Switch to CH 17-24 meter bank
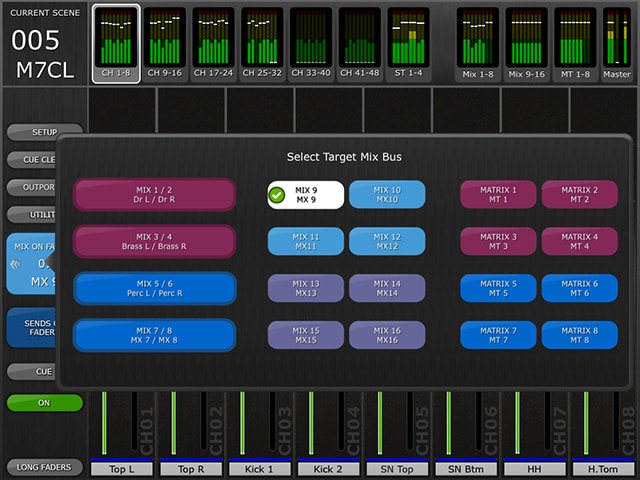 click(213, 42)
